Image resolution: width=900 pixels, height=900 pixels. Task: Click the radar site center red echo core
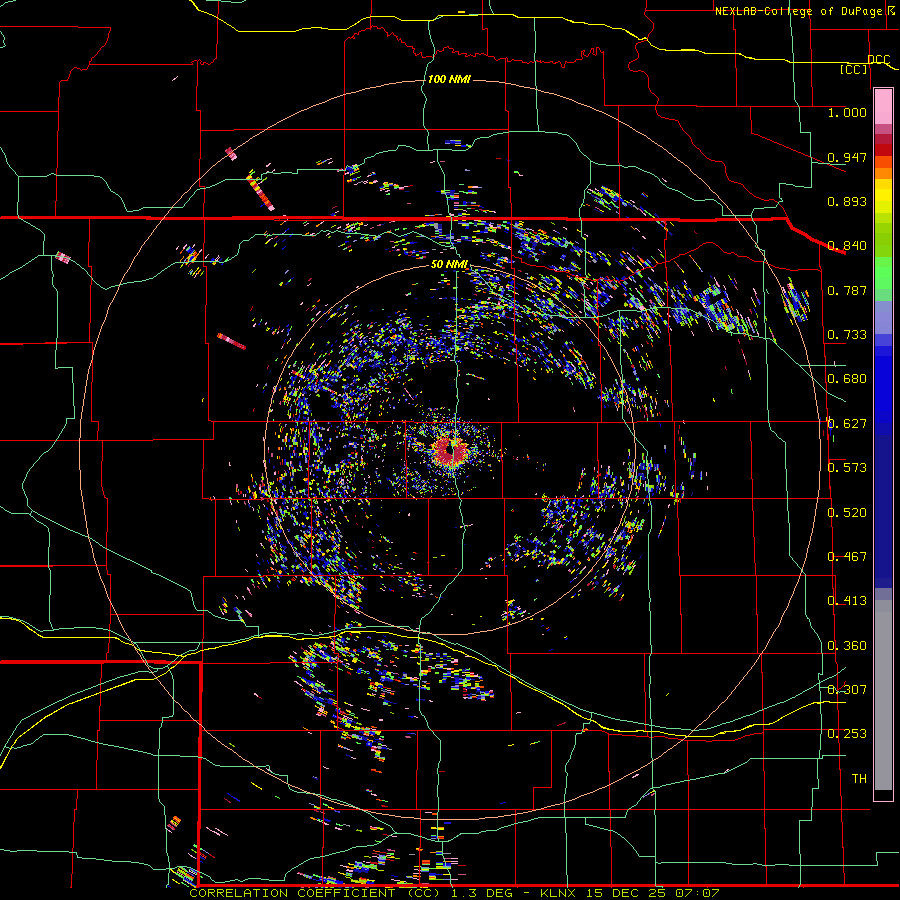pos(449,451)
